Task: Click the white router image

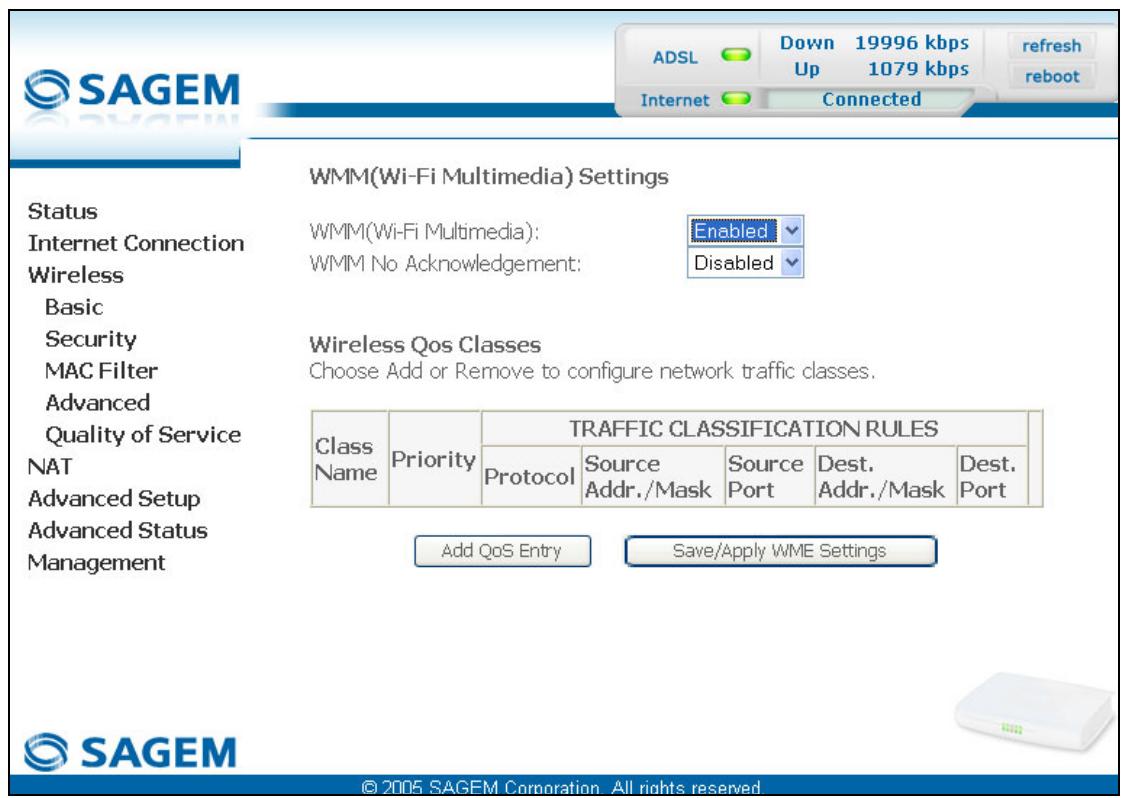Action: (x=1034, y=711)
